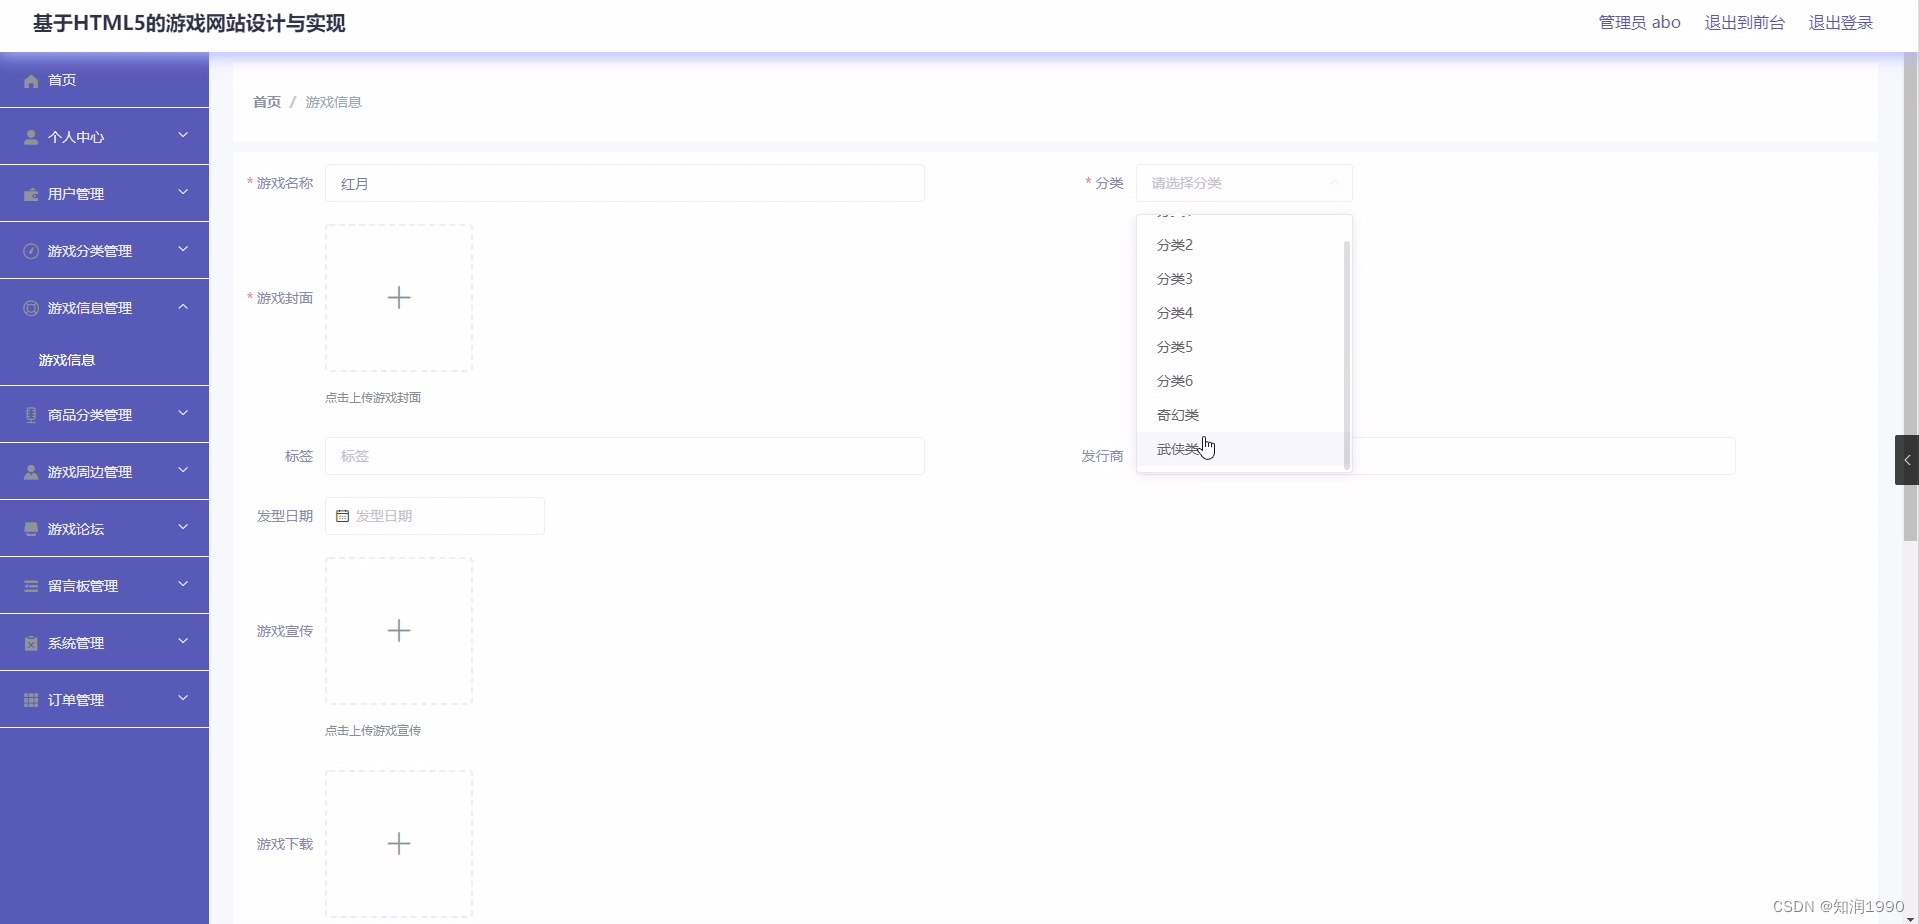Image resolution: width=1919 pixels, height=924 pixels.
Task: Open 游戏信息 submenu item
Action: click(66, 359)
